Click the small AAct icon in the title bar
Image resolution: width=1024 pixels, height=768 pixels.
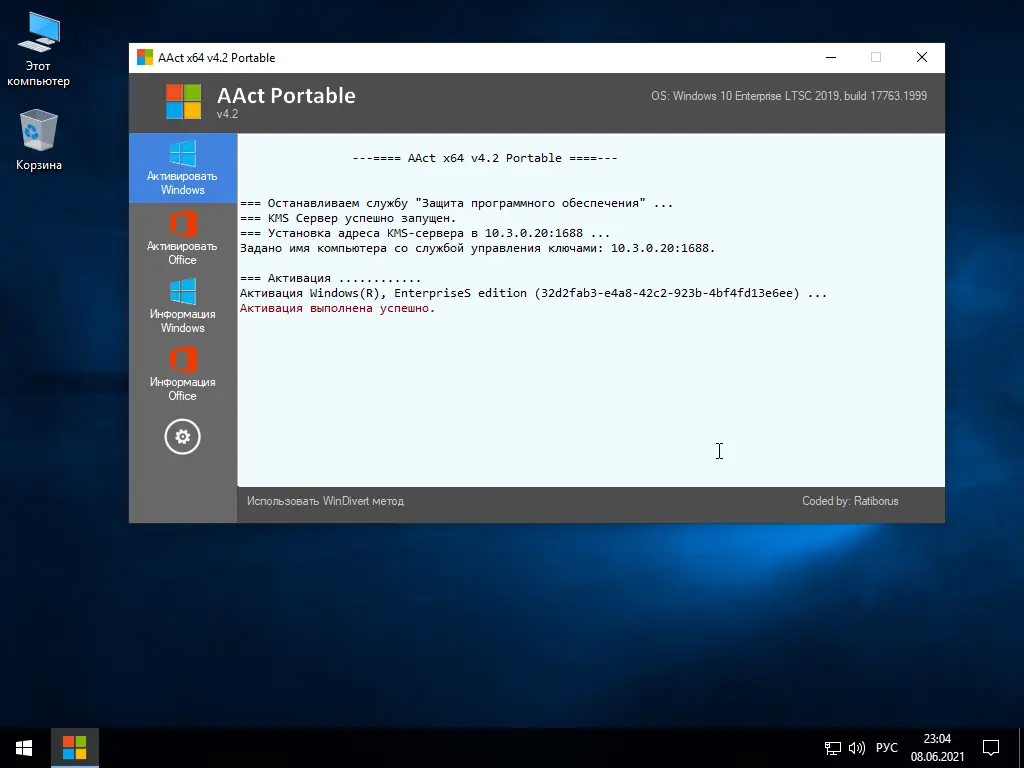143,57
